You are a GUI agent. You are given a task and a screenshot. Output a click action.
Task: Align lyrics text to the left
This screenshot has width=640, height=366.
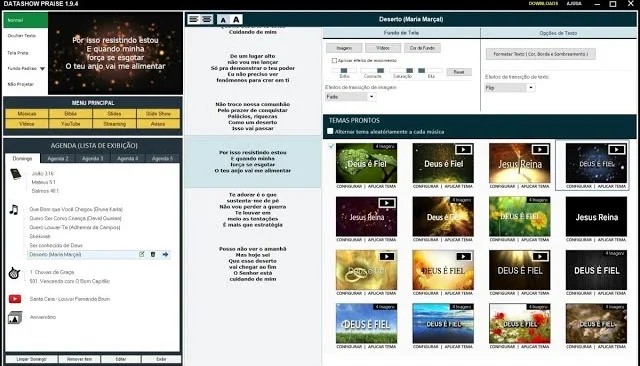pyautogui.click(x=193, y=19)
